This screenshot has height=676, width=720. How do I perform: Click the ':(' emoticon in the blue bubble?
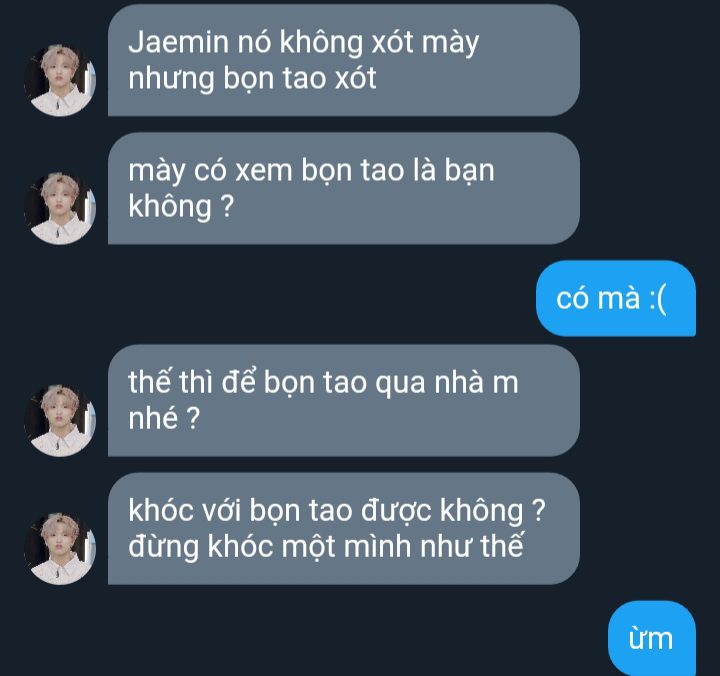click(658, 299)
